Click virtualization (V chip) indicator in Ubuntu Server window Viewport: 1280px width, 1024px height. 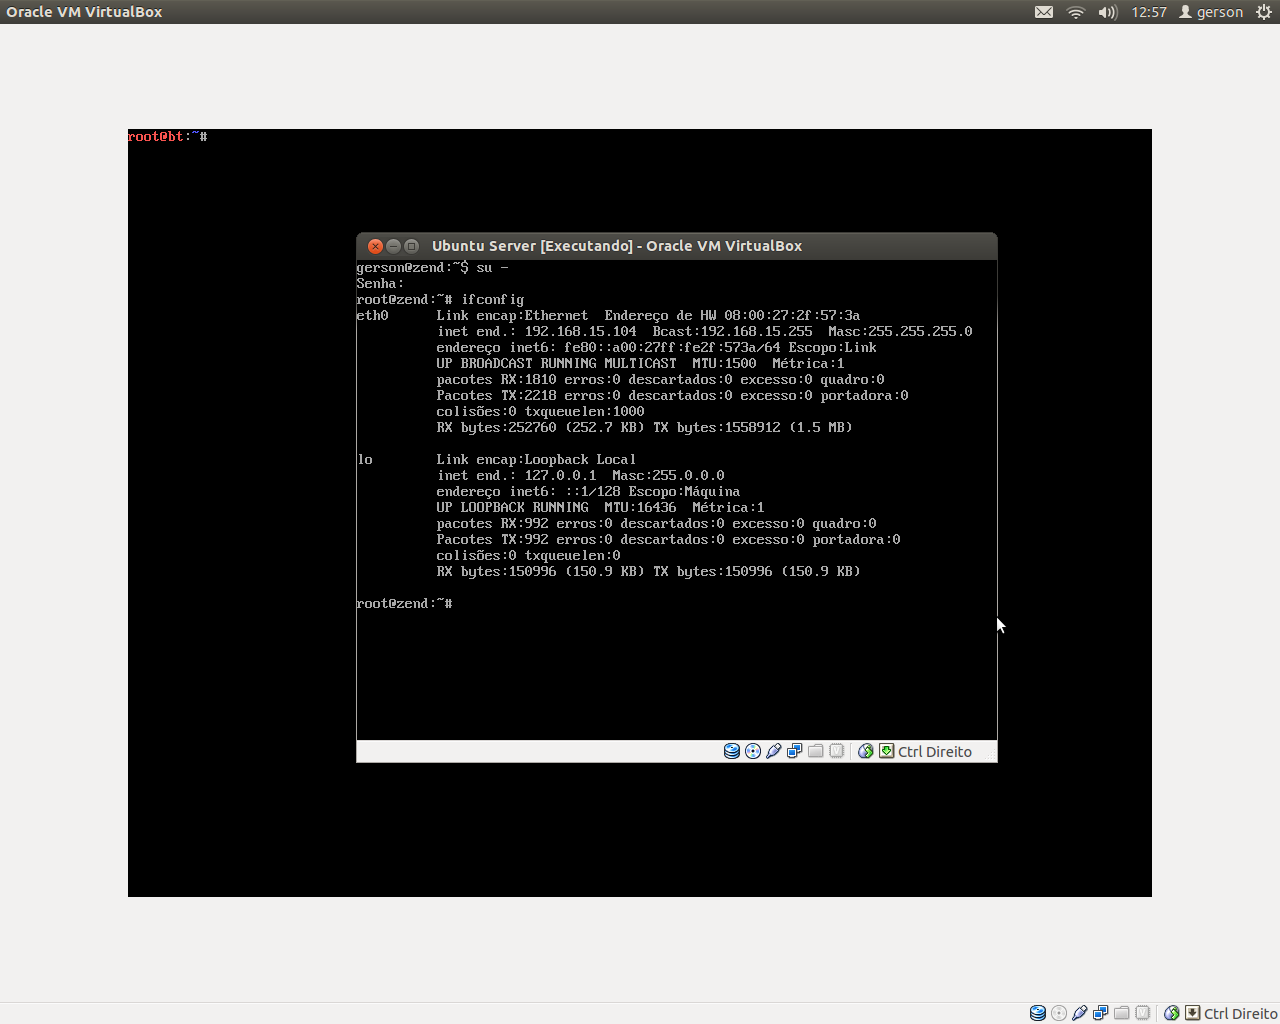837,751
